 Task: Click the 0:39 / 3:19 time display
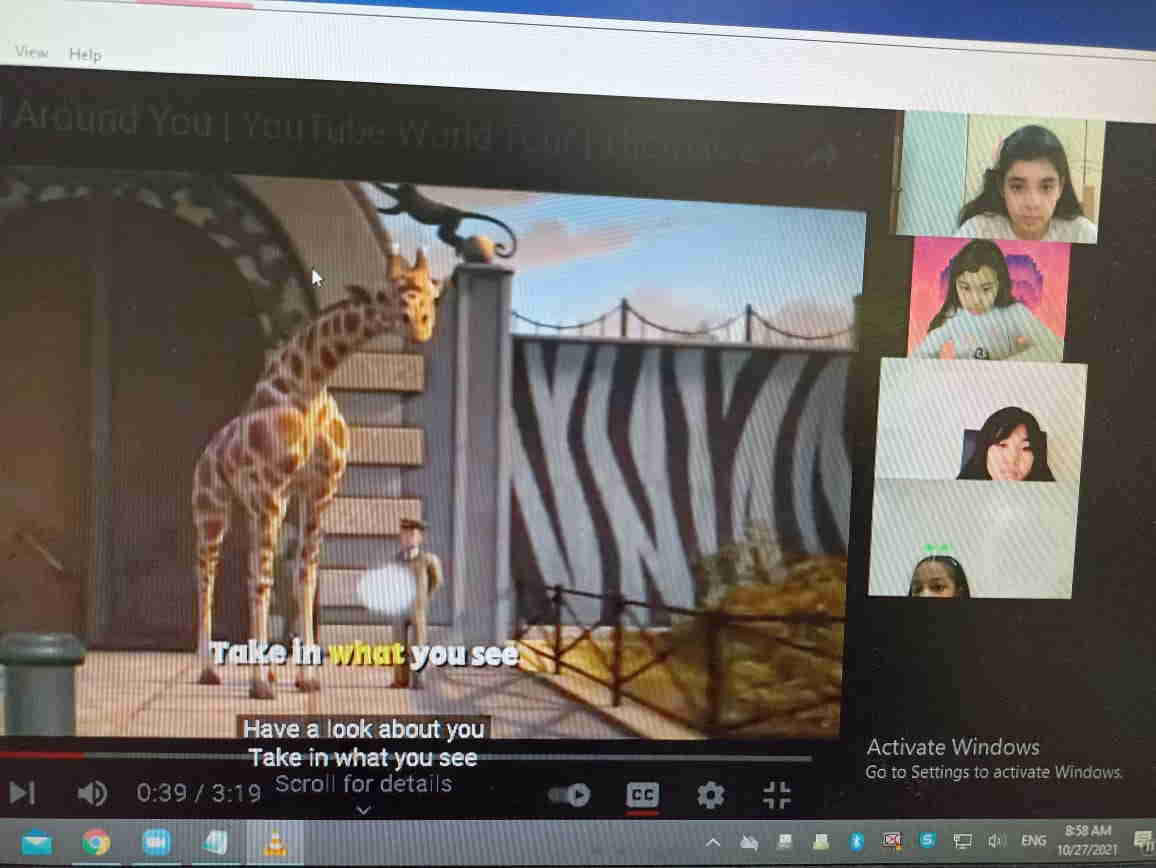(x=198, y=793)
